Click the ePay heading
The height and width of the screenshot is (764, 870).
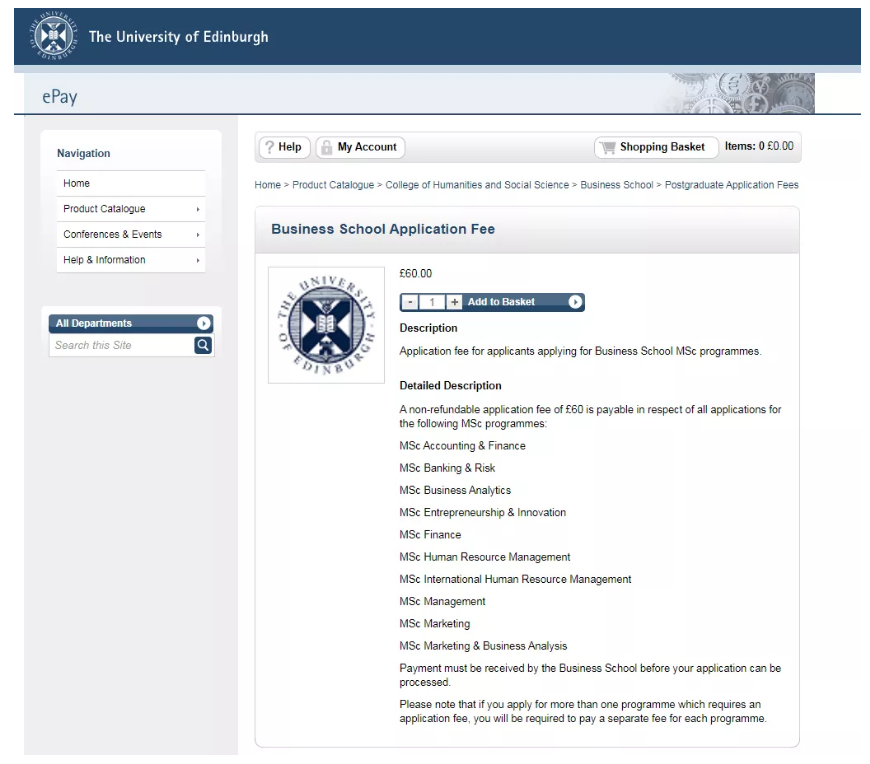coord(59,97)
